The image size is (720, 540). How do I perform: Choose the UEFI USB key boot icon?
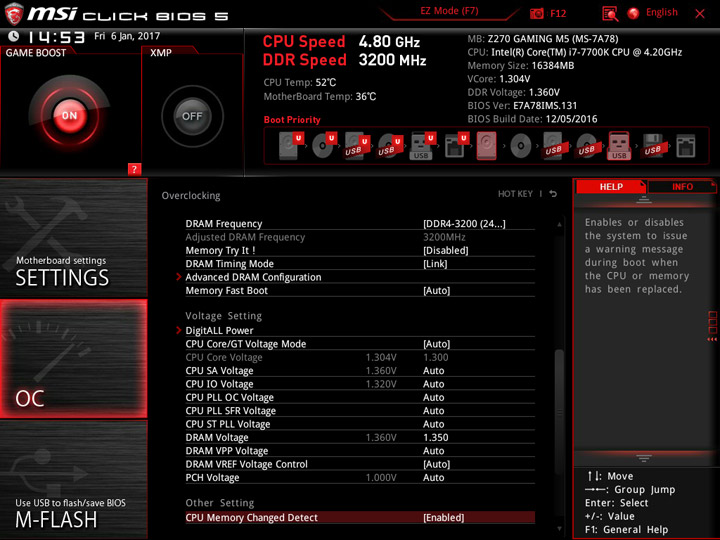[x=423, y=146]
